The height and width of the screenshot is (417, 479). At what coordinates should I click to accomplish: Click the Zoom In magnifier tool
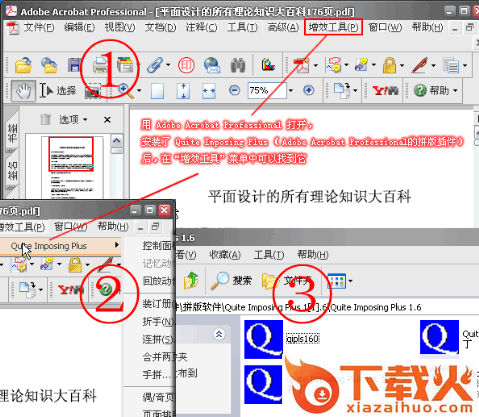126,91
